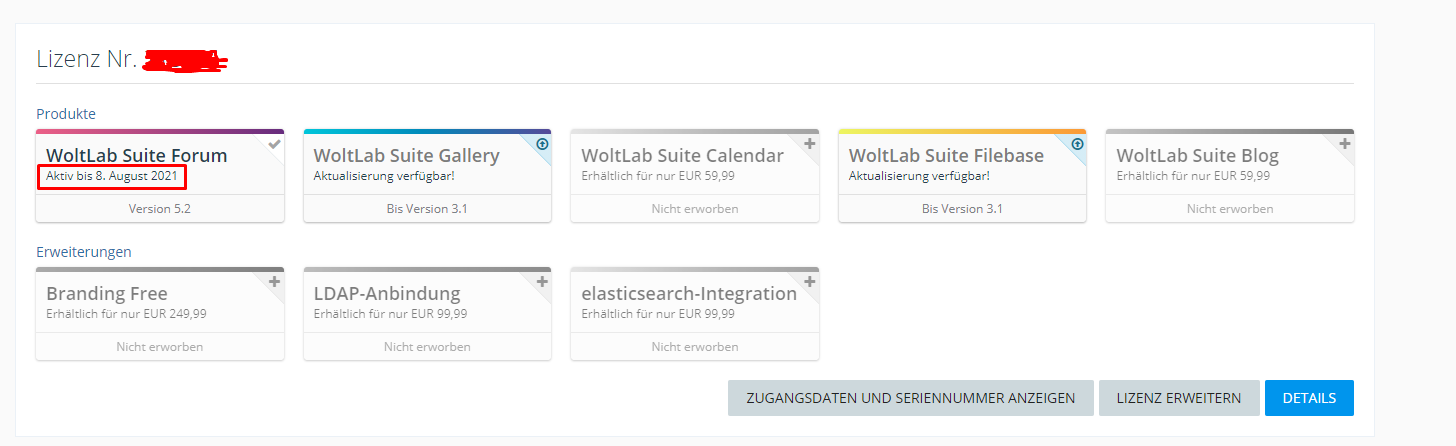Click plus icon on LDAP-Anbindung card

point(542,281)
